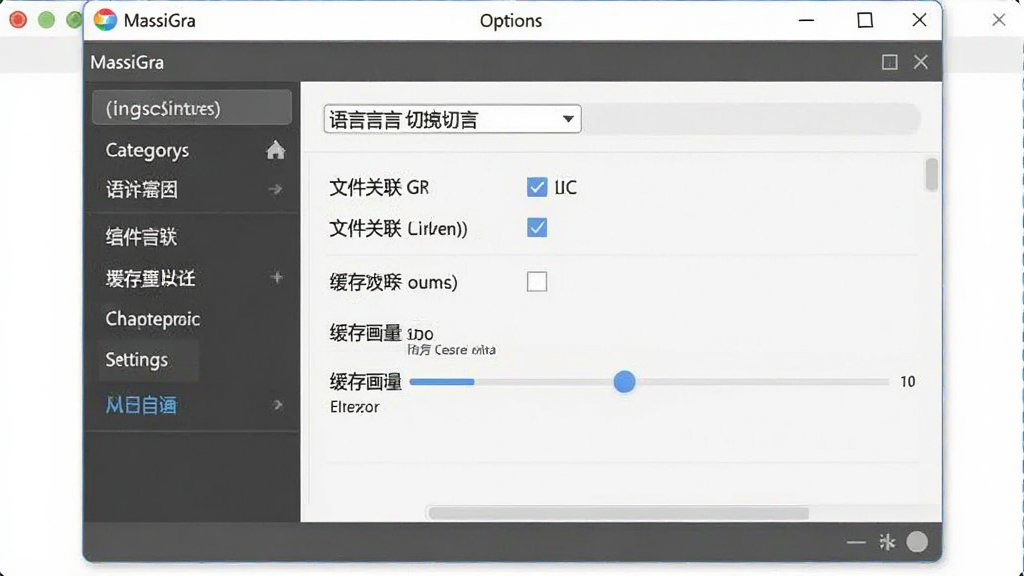Viewport: 1024px width, 576px height.
Task: Close the background window with outer X
Action: [999, 20]
